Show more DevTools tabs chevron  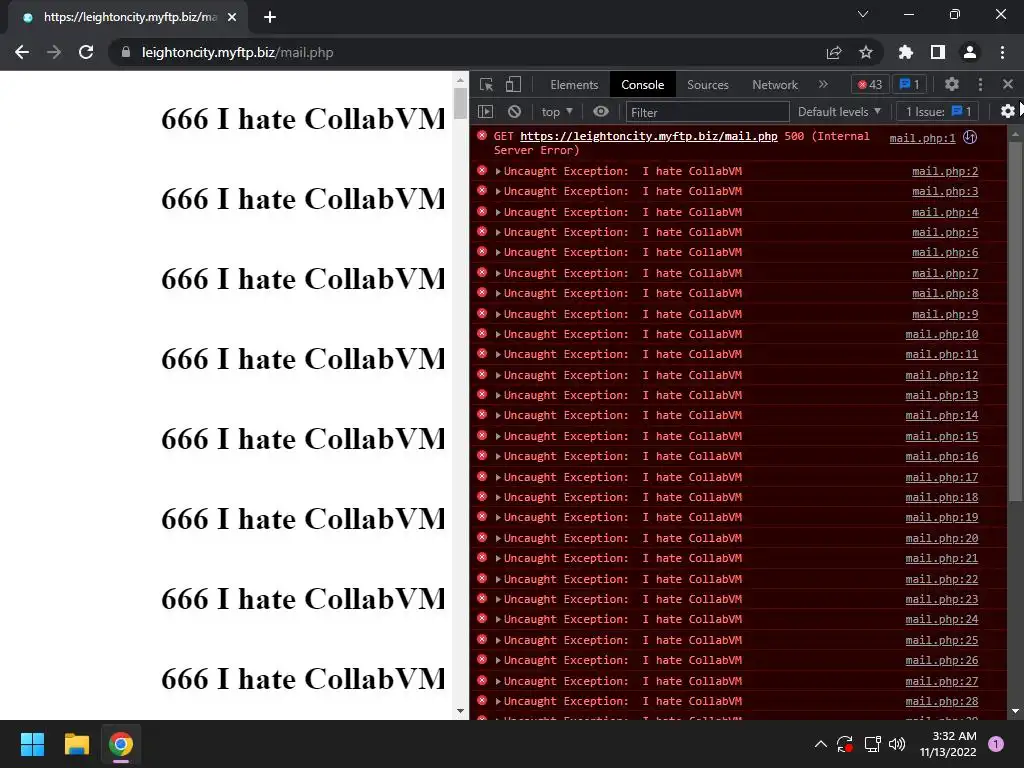pos(823,84)
